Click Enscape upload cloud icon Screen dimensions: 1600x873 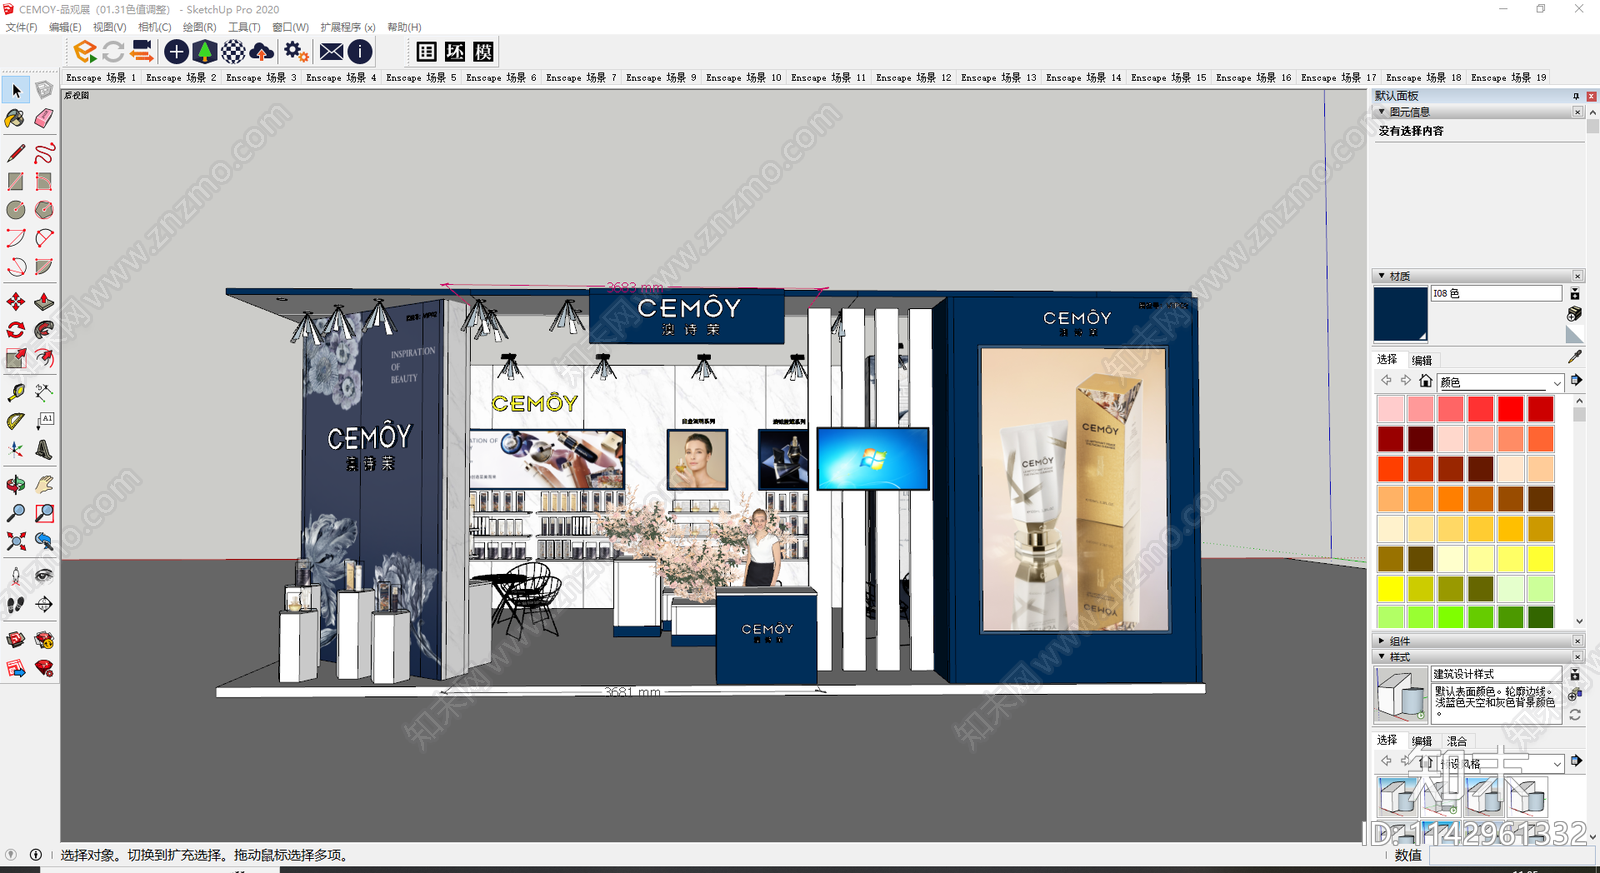(x=261, y=51)
